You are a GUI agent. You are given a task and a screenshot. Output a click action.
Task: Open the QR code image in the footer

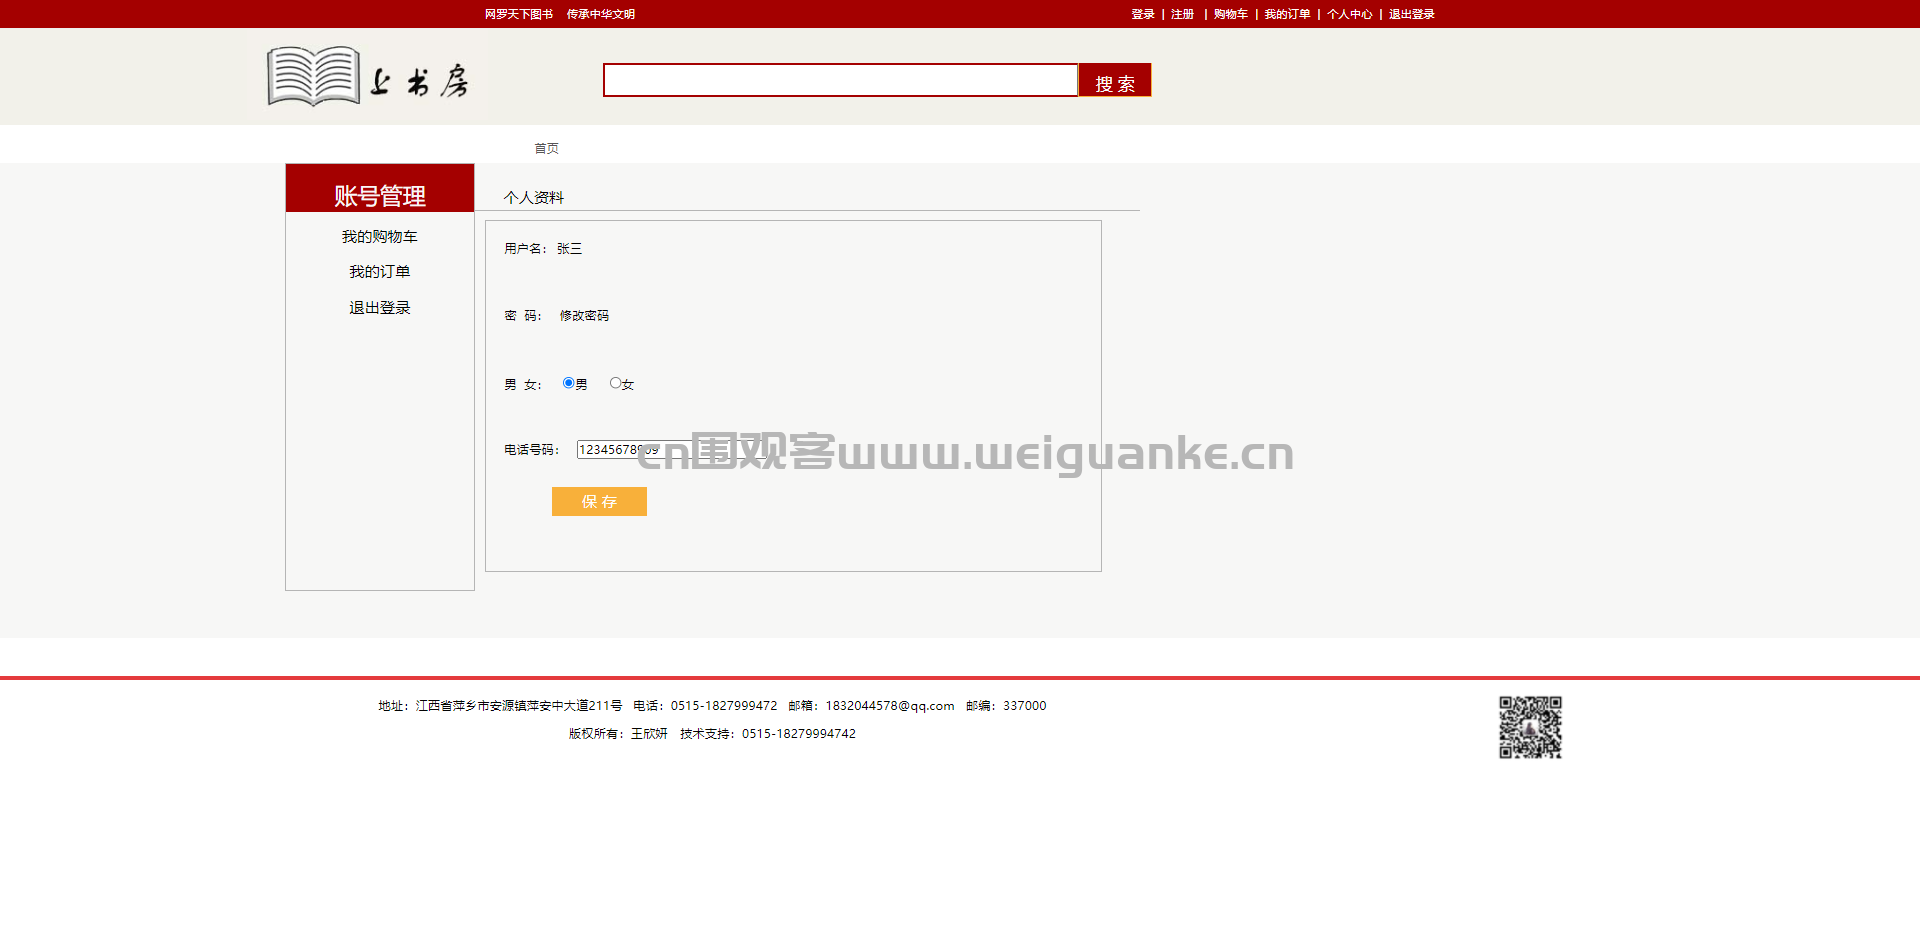(x=1530, y=727)
